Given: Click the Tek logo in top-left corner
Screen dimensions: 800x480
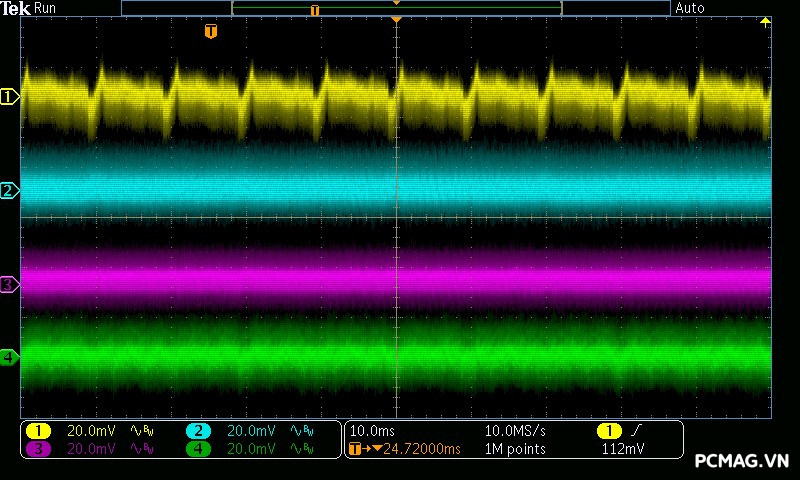Looking at the screenshot, I should click(x=16, y=8).
